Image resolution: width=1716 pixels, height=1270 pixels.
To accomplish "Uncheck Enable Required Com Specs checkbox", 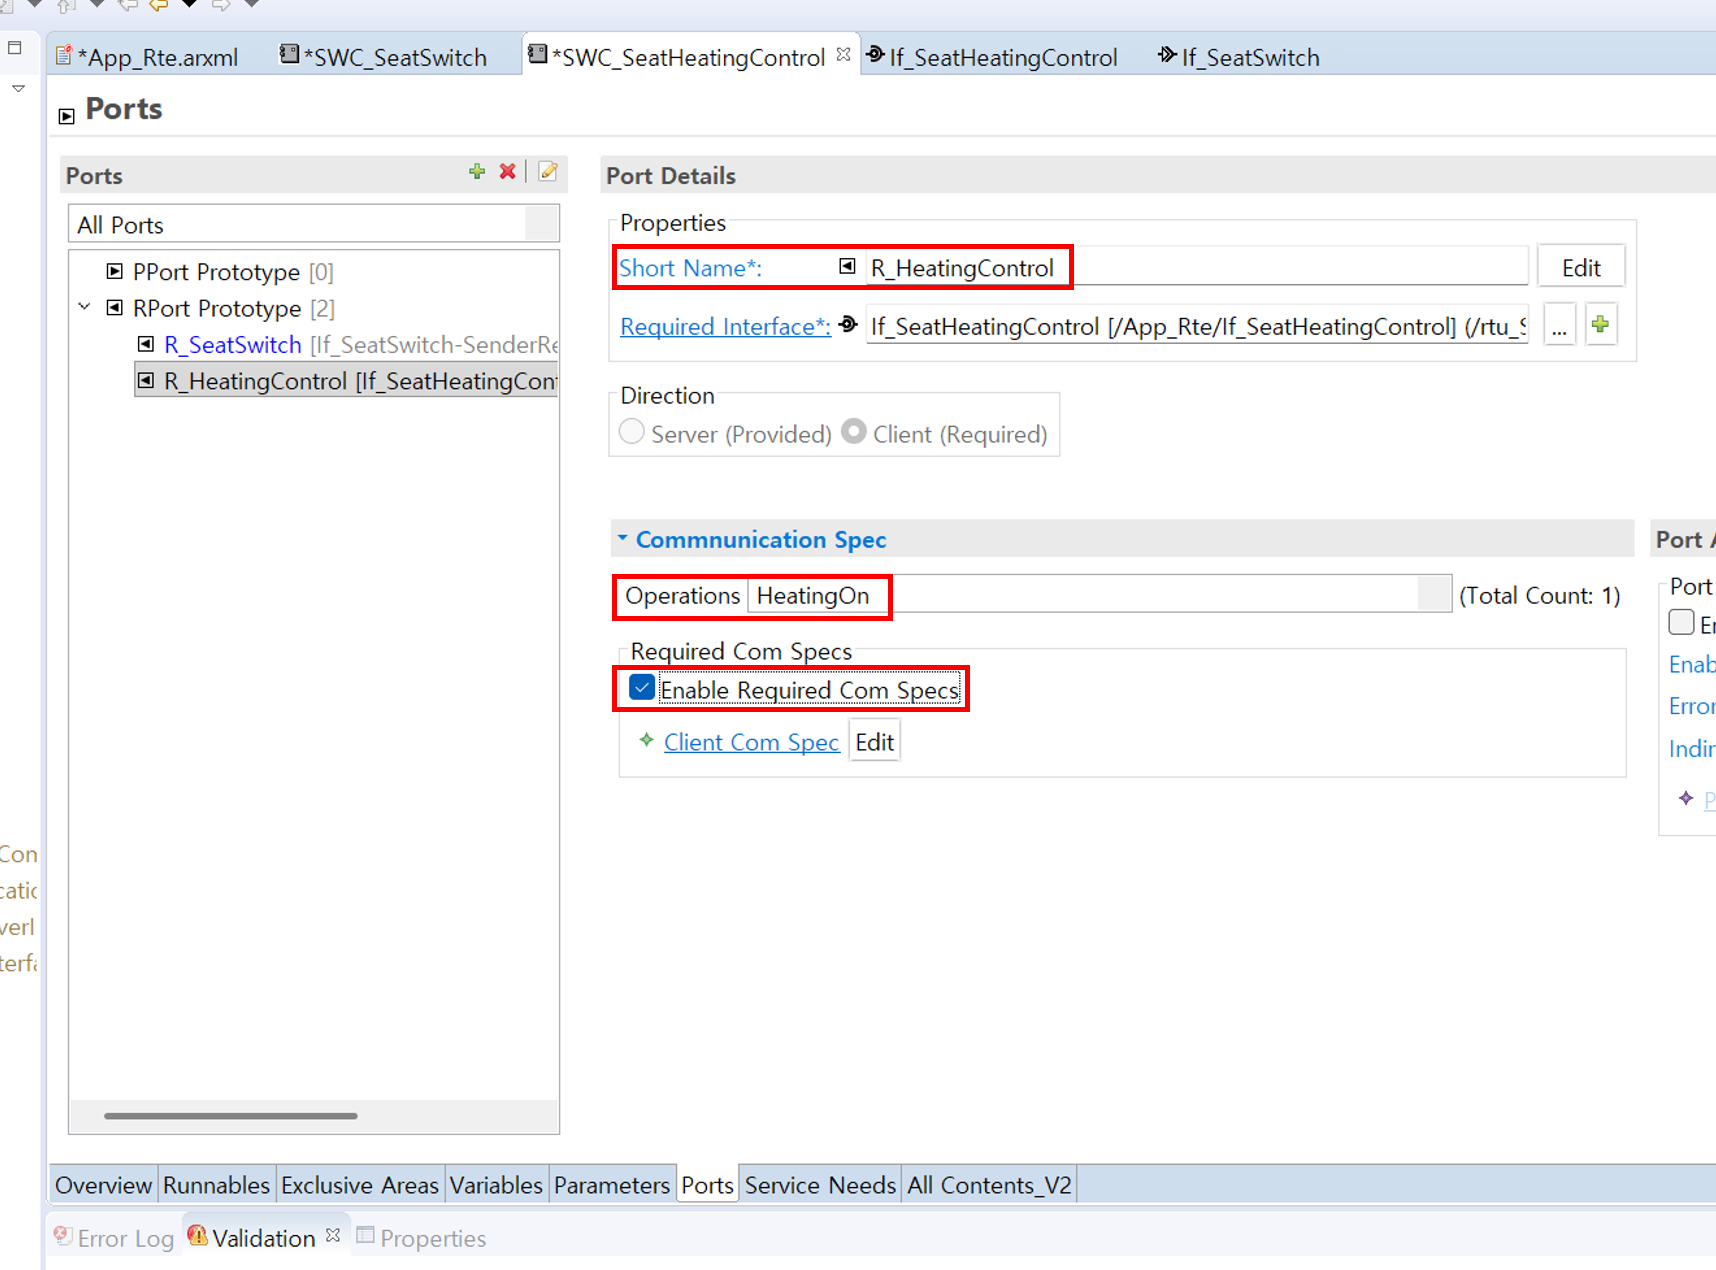I will coord(642,688).
